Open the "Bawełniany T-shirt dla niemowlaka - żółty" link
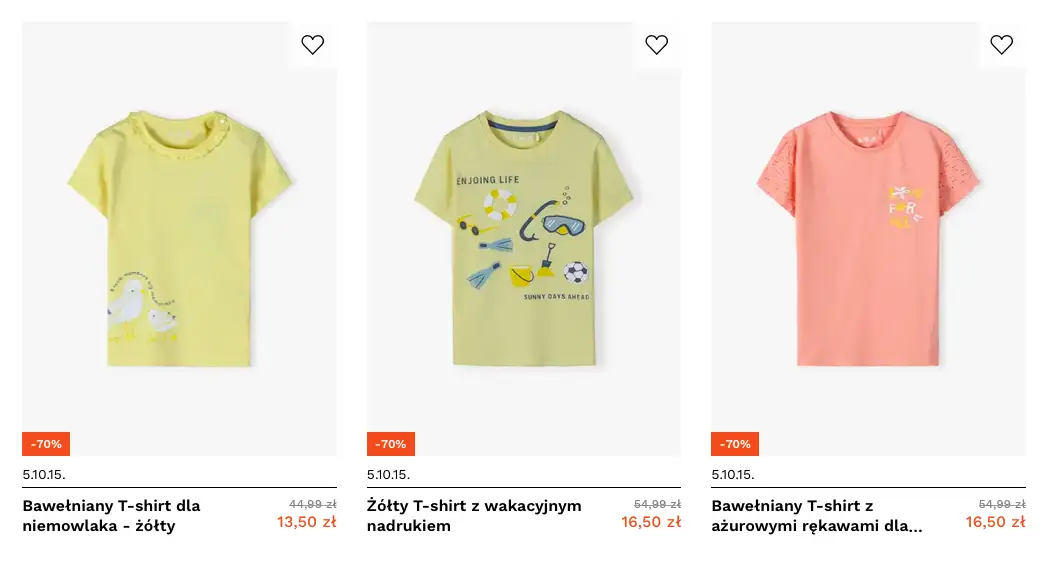The height and width of the screenshot is (578, 1055). [112, 516]
